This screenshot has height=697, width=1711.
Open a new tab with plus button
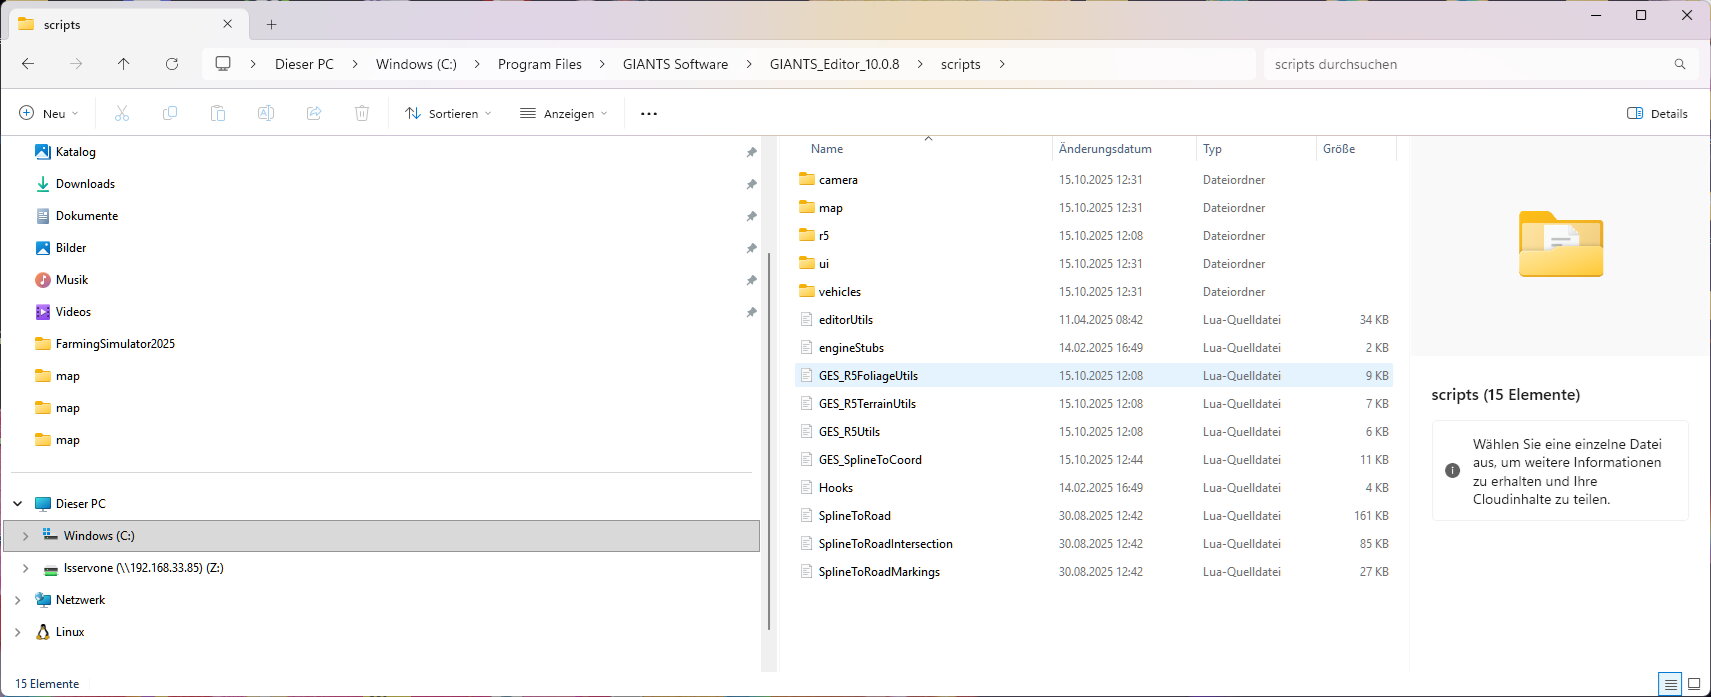tap(272, 24)
